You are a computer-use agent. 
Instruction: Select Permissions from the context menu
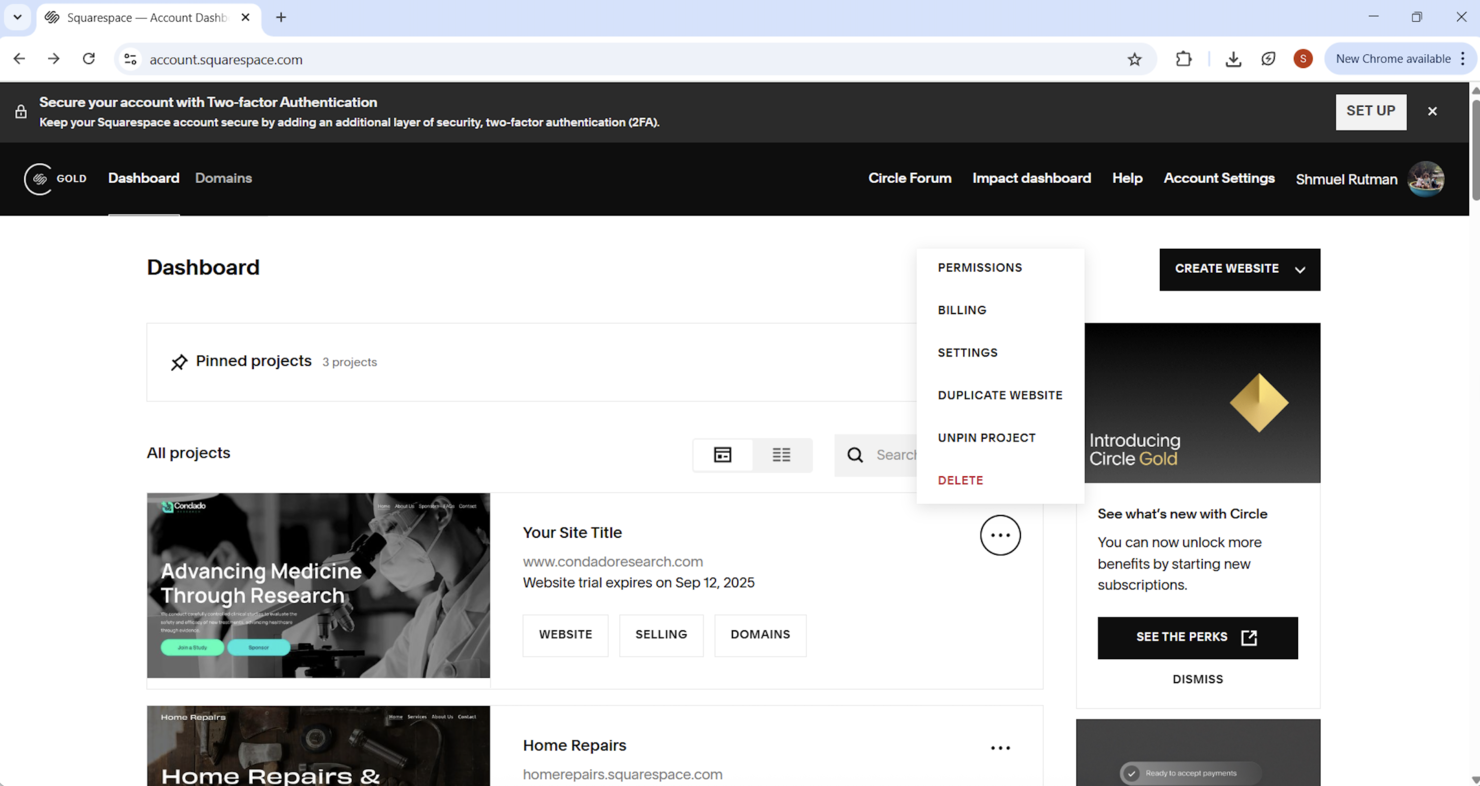[x=980, y=268]
